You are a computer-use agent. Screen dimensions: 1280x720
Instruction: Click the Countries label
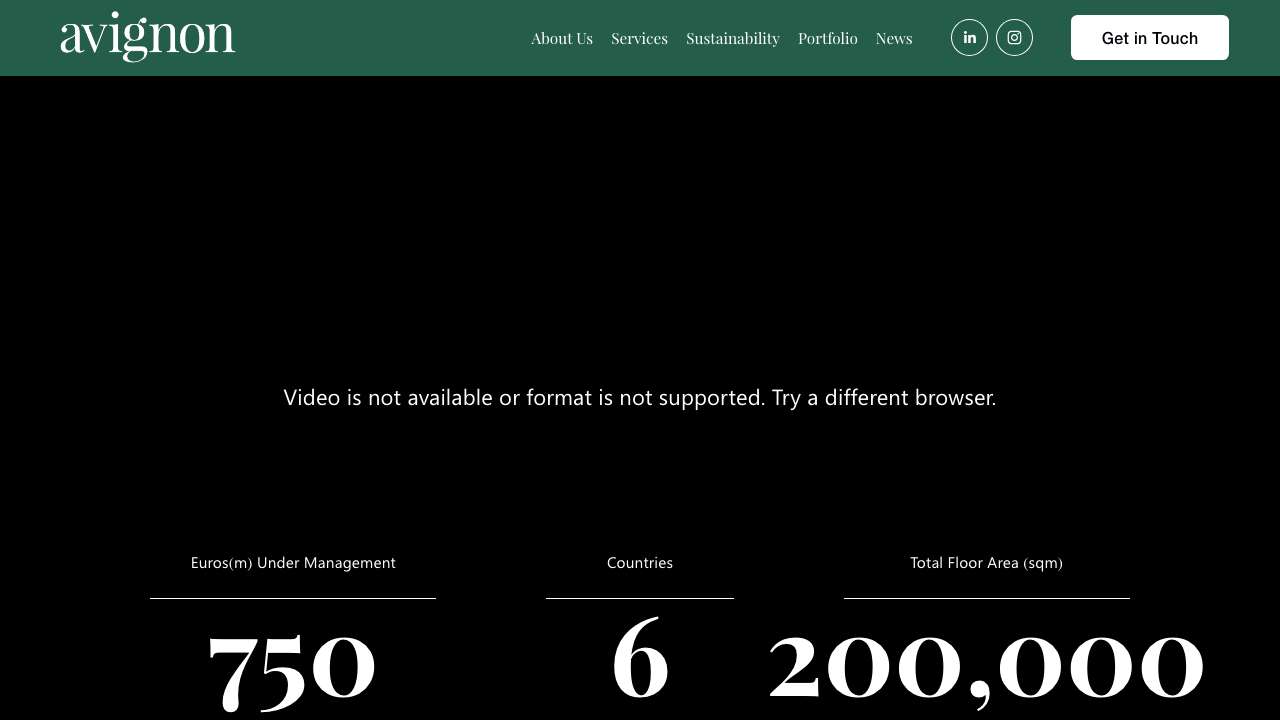pyautogui.click(x=640, y=563)
